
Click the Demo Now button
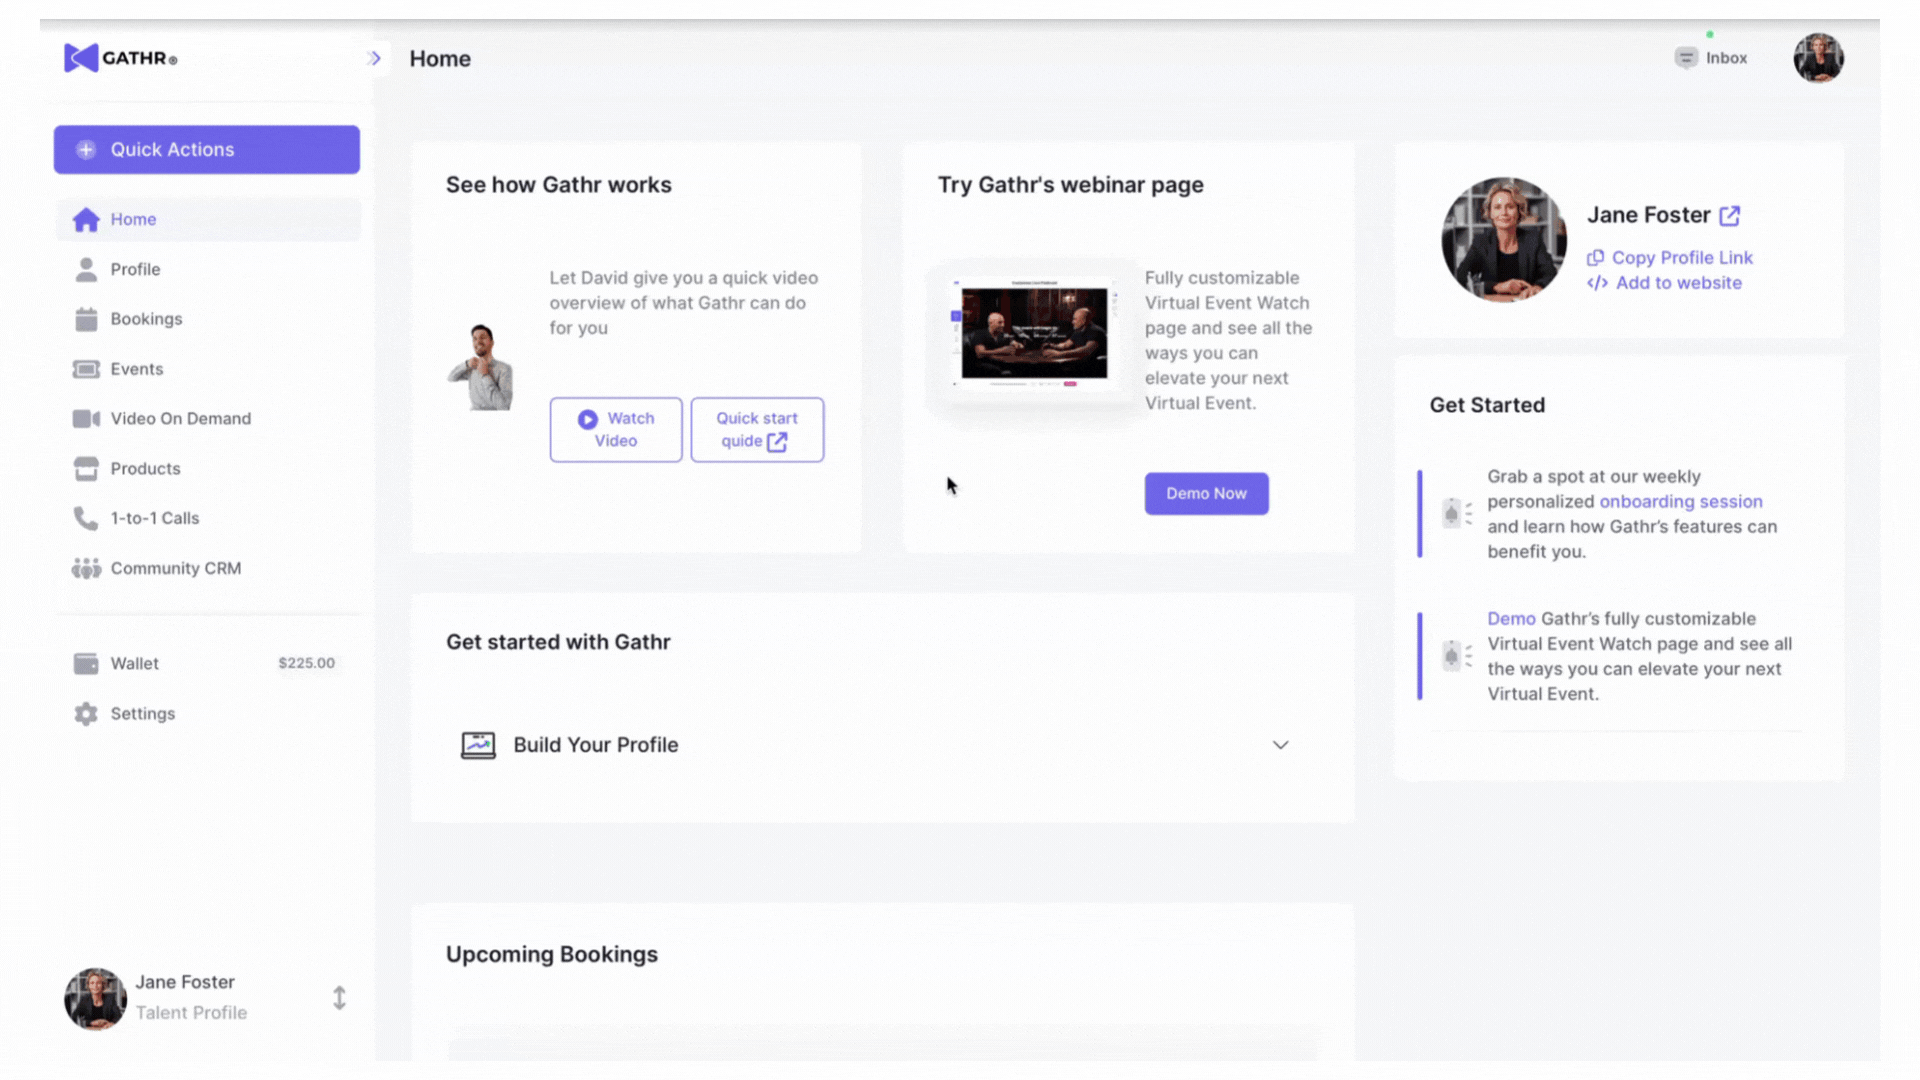point(1206,494)
